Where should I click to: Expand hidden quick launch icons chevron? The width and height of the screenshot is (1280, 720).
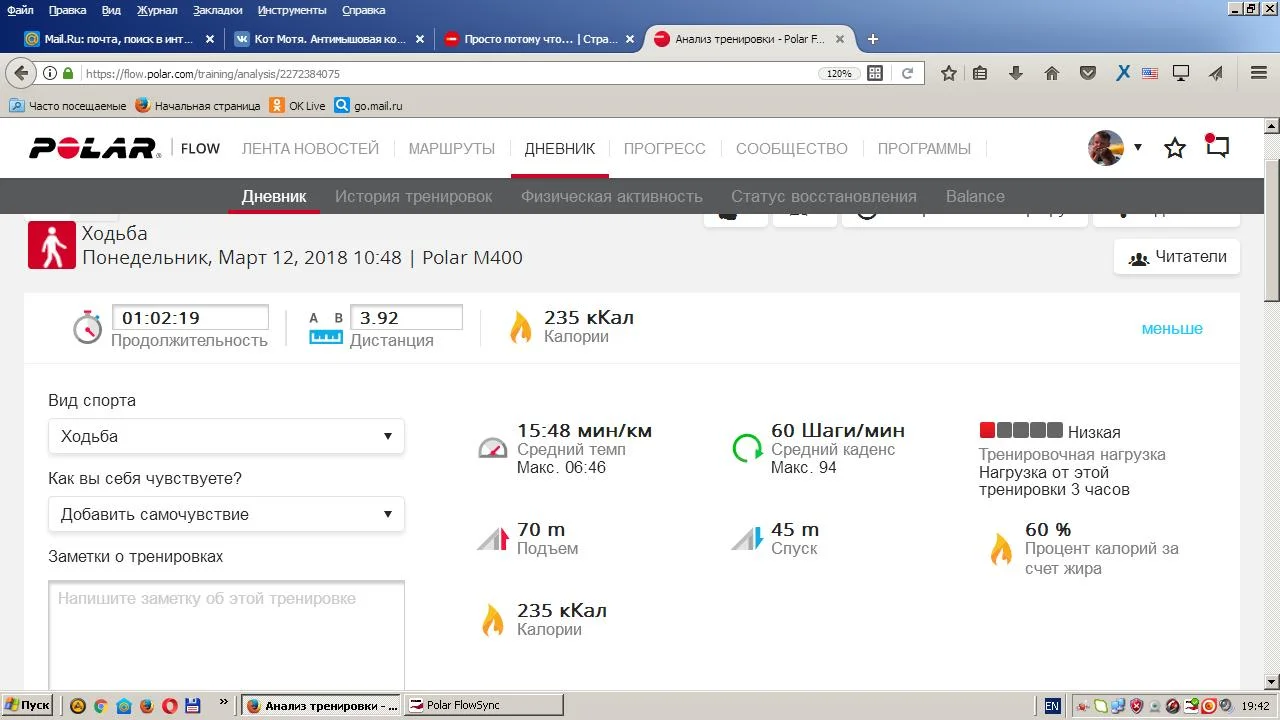[x=223, y=703]
